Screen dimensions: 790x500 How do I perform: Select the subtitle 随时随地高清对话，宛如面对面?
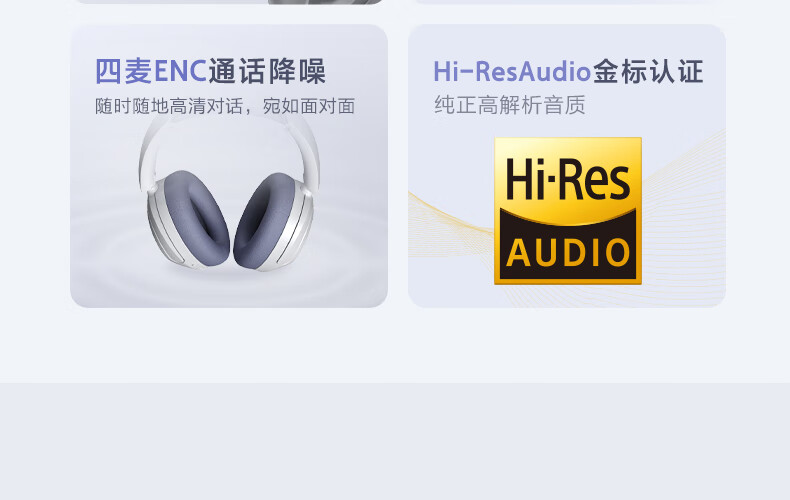(x=225, y=106)
